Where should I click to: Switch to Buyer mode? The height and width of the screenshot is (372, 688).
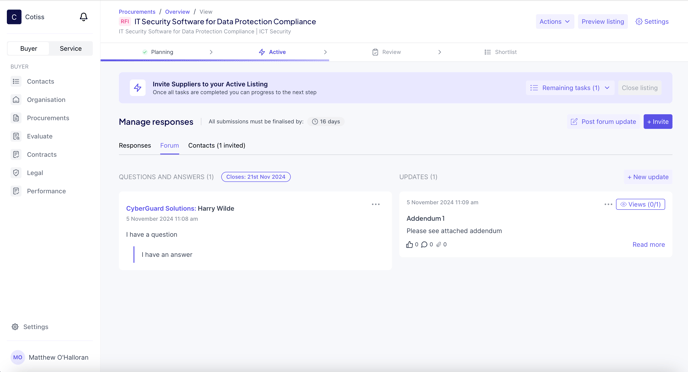pyautogui.click(x=29, y=49)
